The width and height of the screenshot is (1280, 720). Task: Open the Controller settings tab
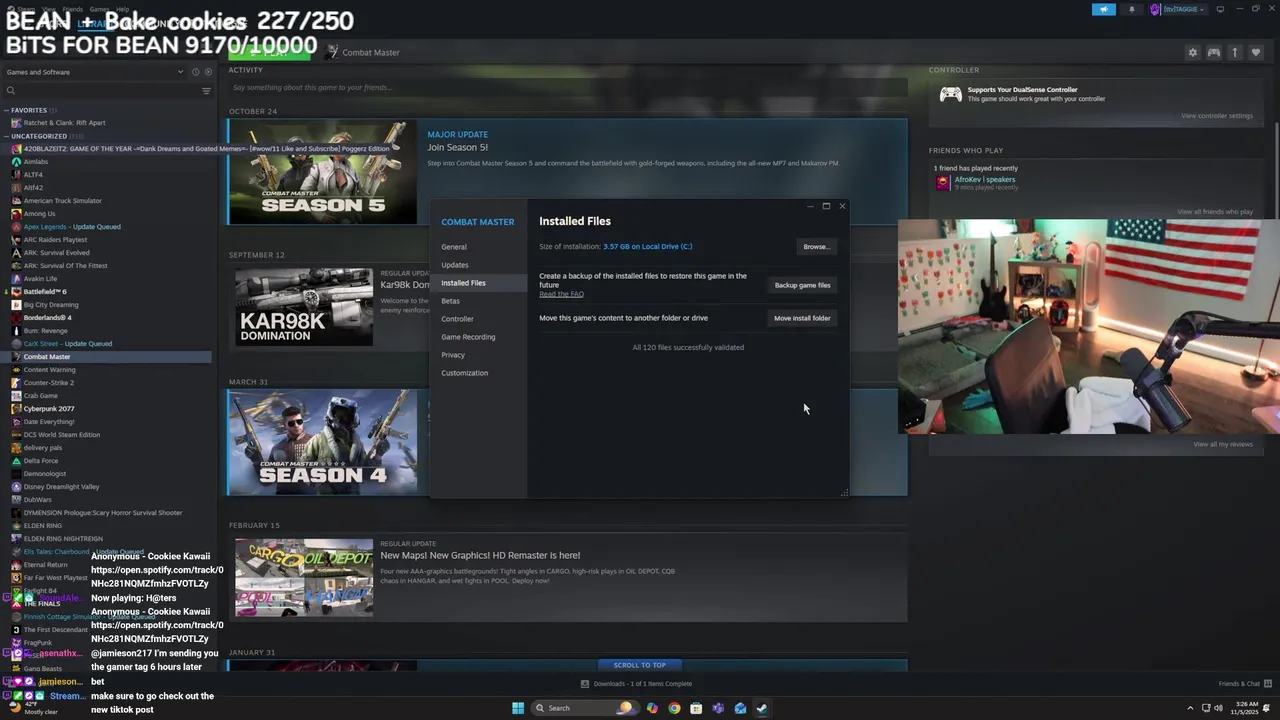coord(458,319)
